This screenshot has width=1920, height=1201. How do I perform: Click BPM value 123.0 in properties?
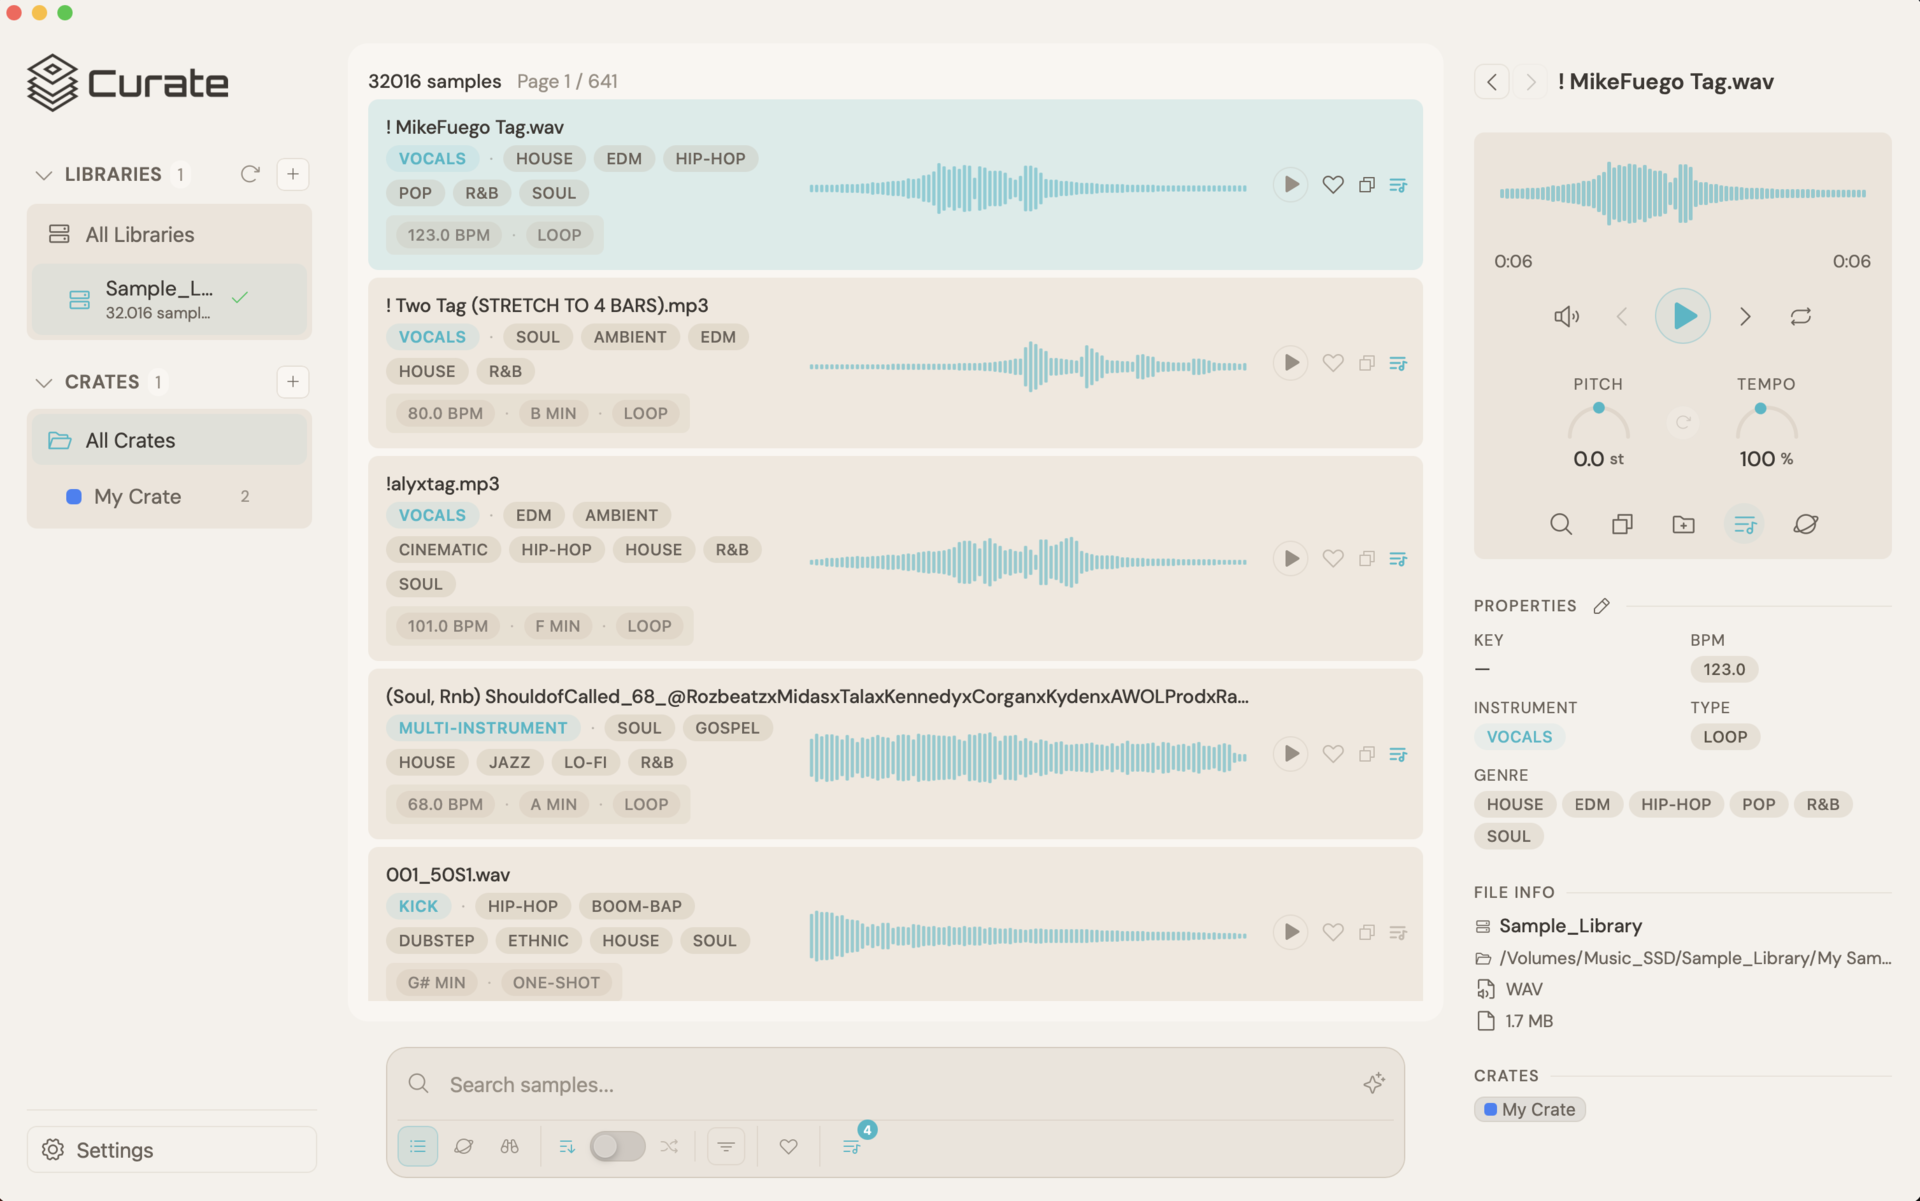tap(1724, 670)
